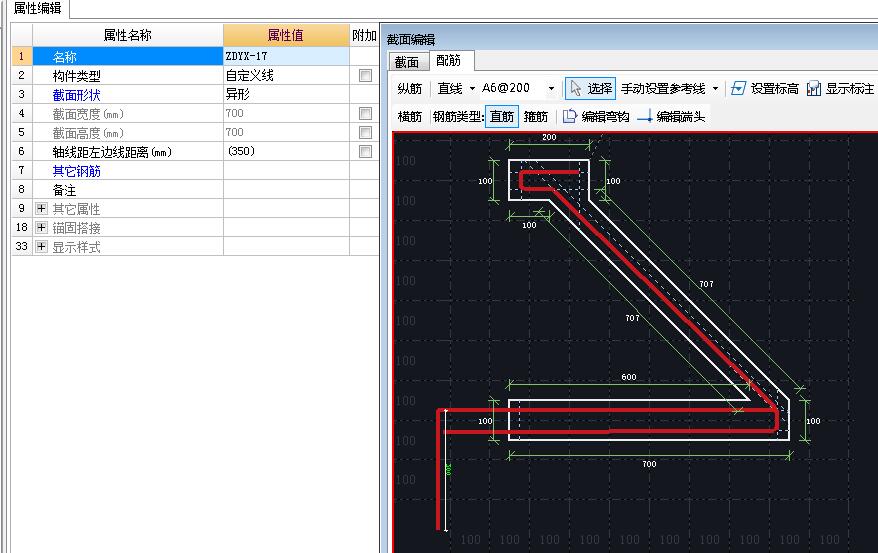Click the 600 dimension label in drawing
Viewport: 878px width, 553px height.
click(x=629, y=377)
